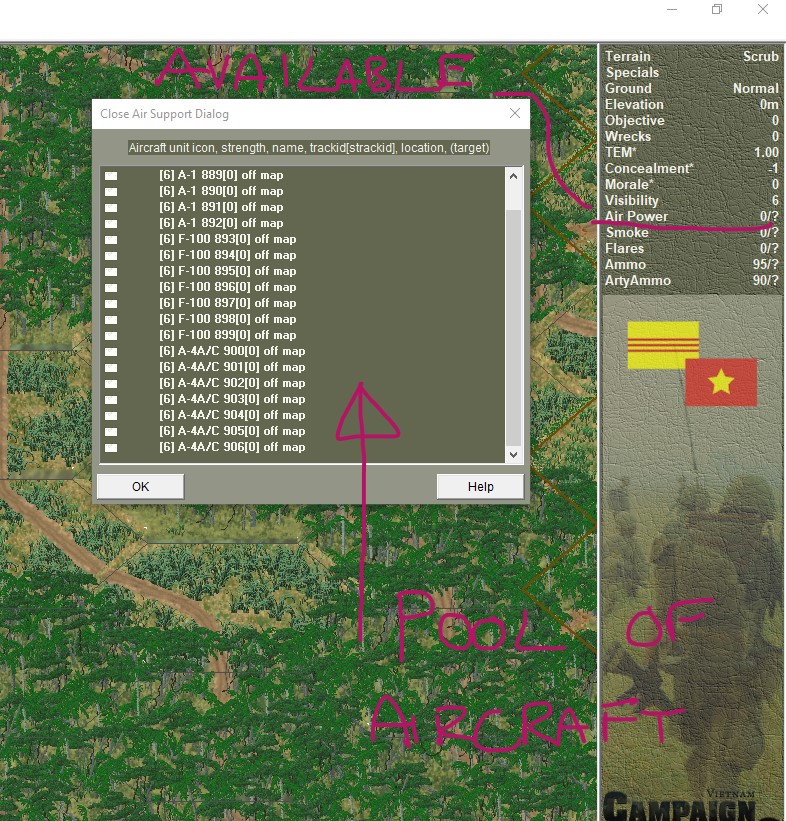The height and width of the screenshot is (821, 786).
Task: Click the red flag with yellow star
Action: click(721, 382)
